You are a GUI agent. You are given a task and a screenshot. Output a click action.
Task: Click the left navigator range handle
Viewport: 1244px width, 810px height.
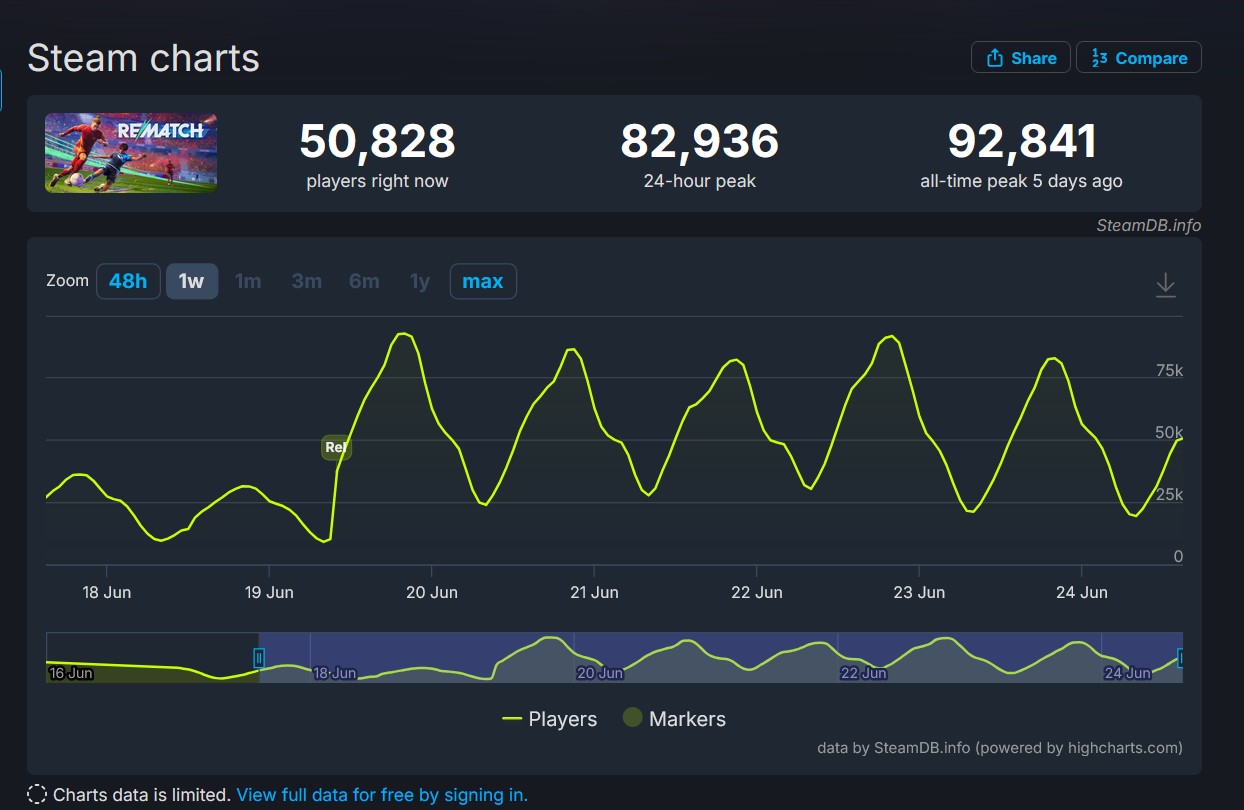259,657
